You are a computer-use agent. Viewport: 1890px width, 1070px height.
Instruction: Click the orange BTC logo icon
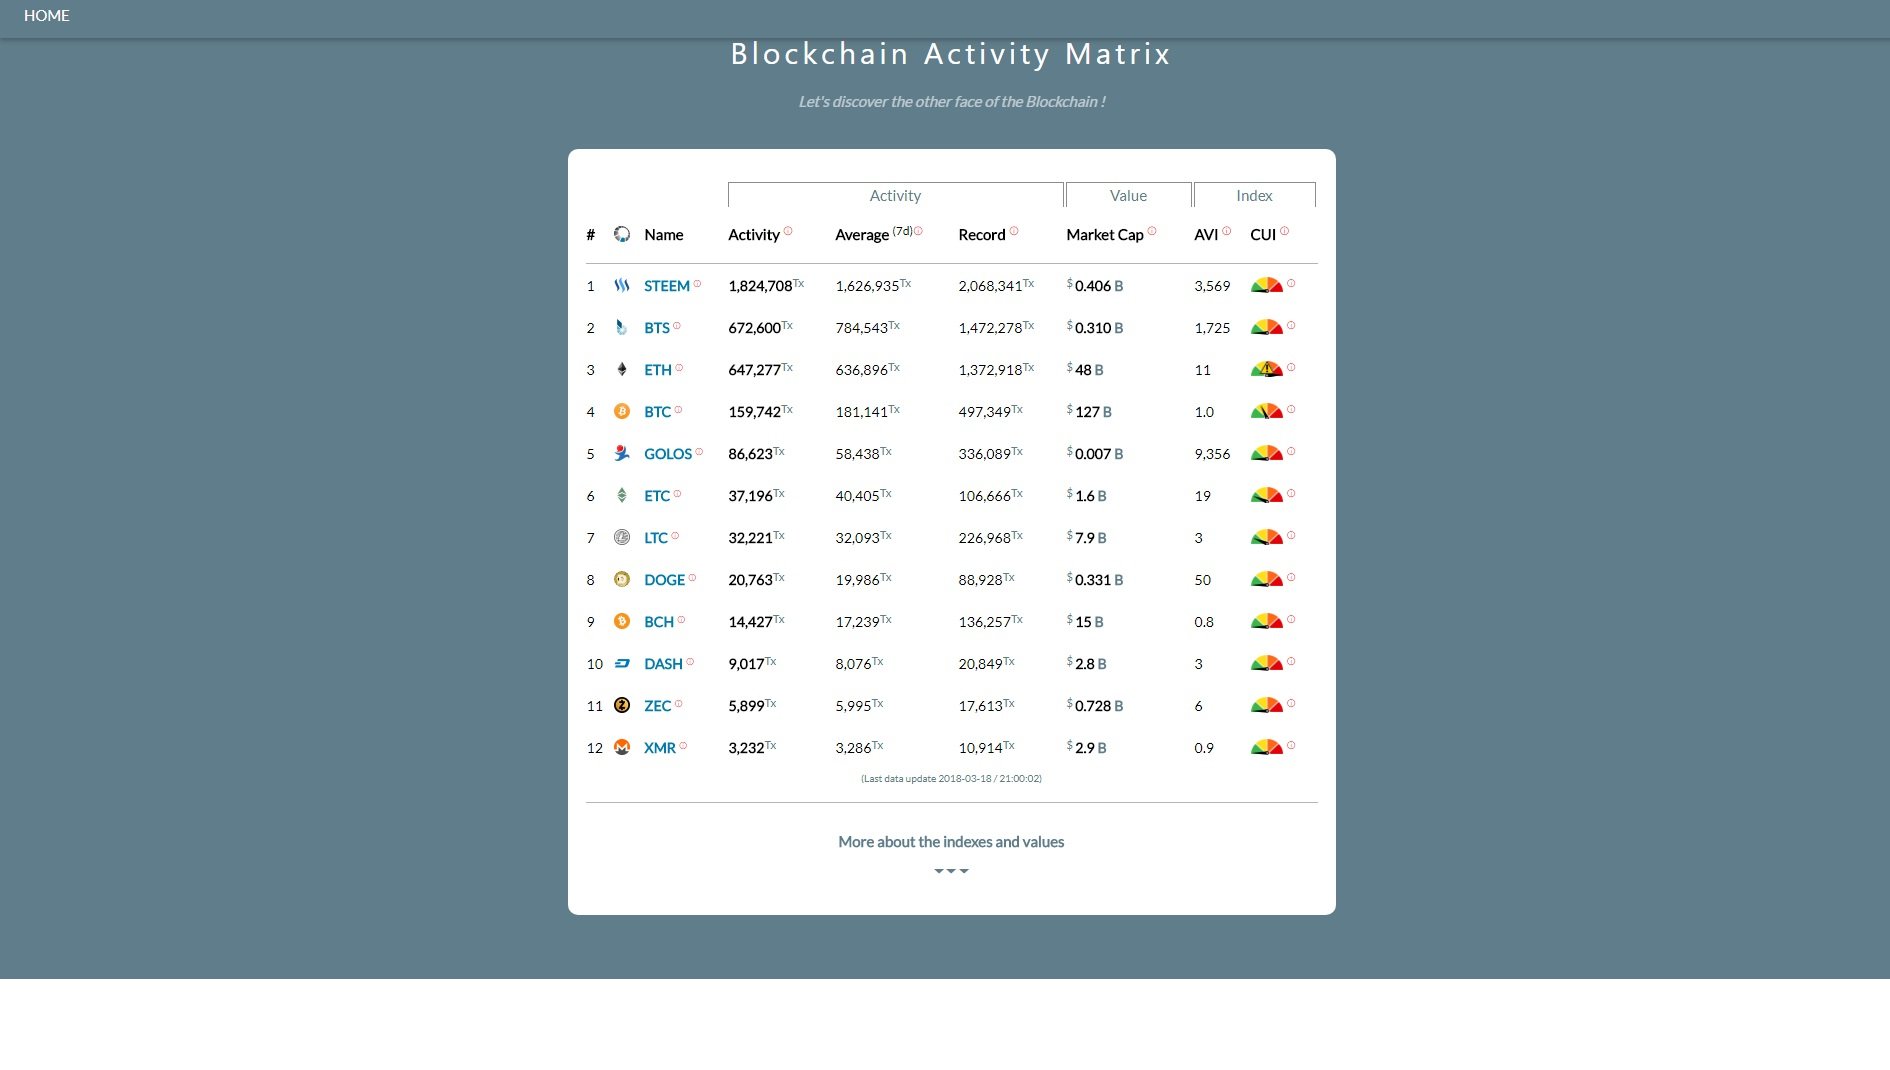[x=622, y=411]
